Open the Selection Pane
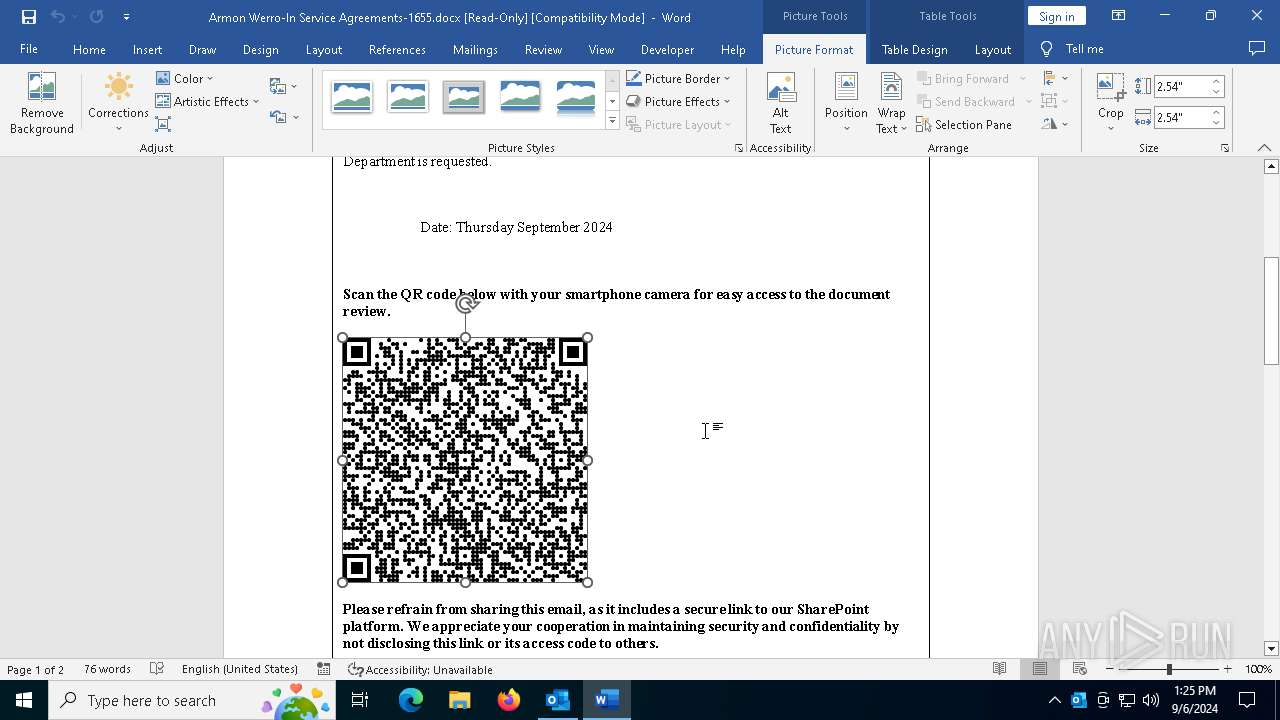 [x=964, y=125]
